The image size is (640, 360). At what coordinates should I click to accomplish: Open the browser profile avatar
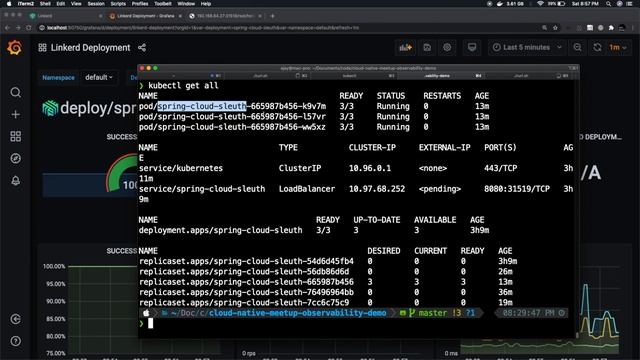(622, 28)
